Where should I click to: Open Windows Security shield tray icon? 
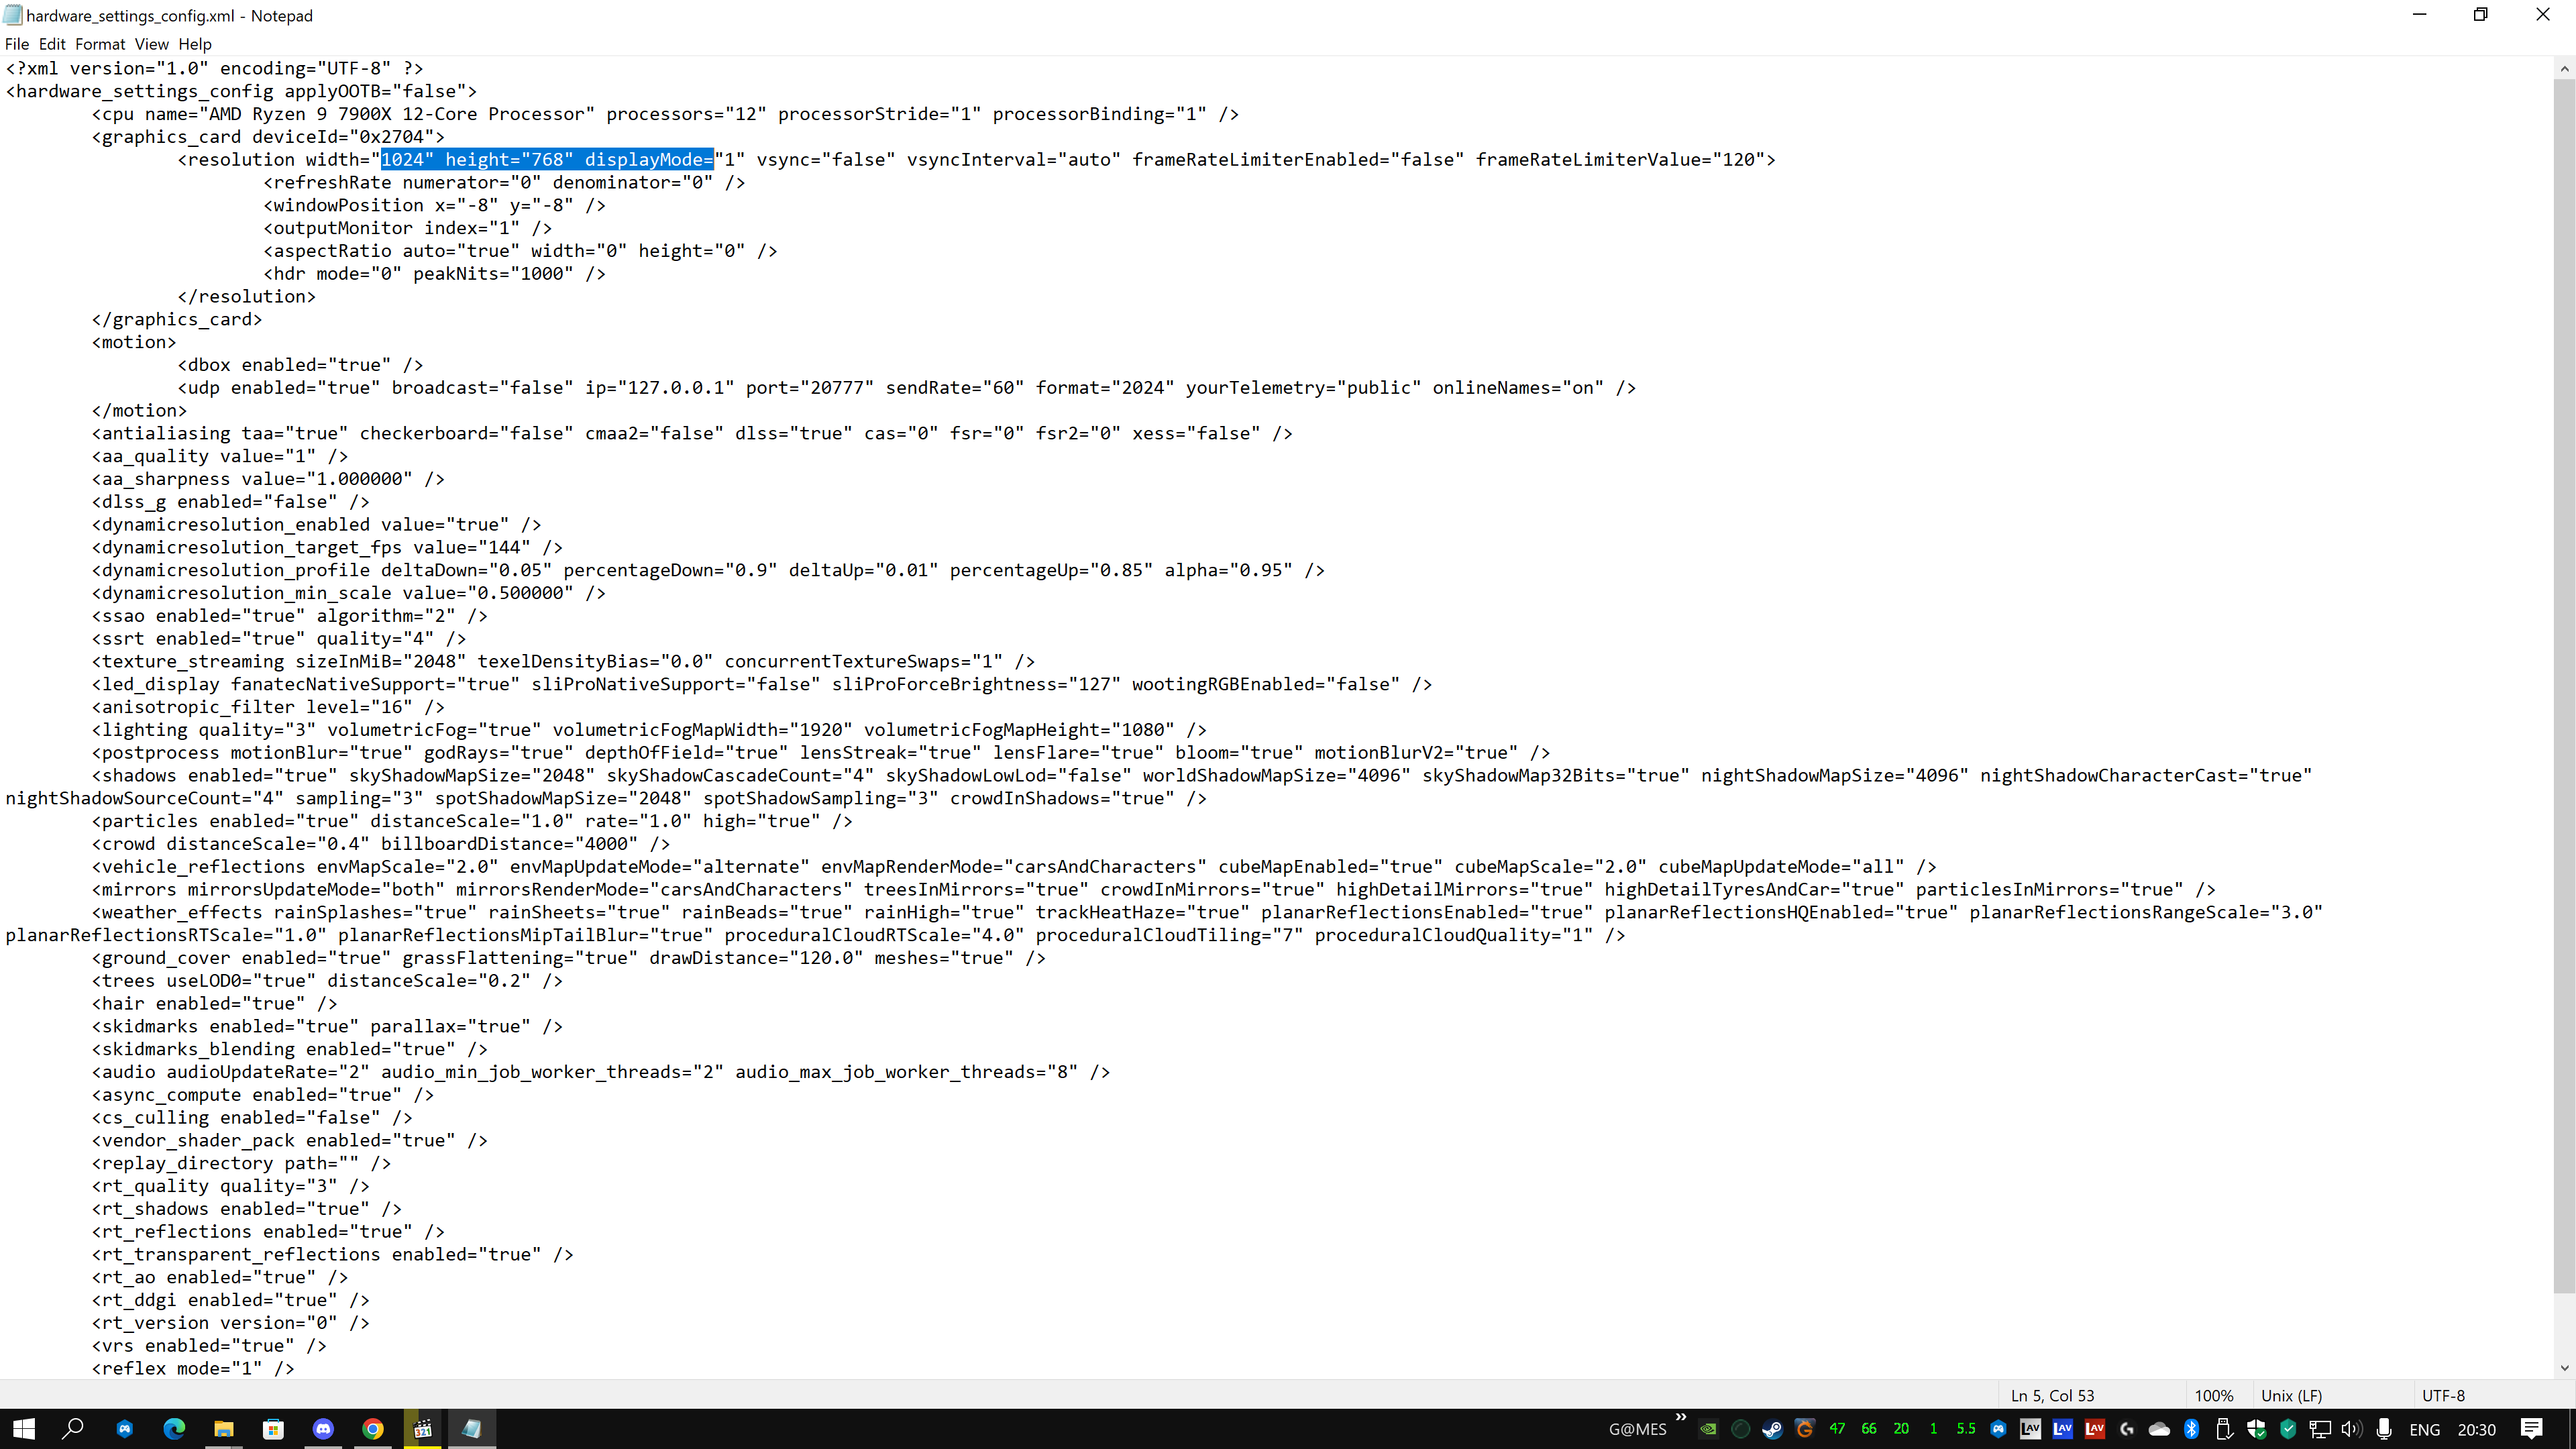(2256, 1429)
